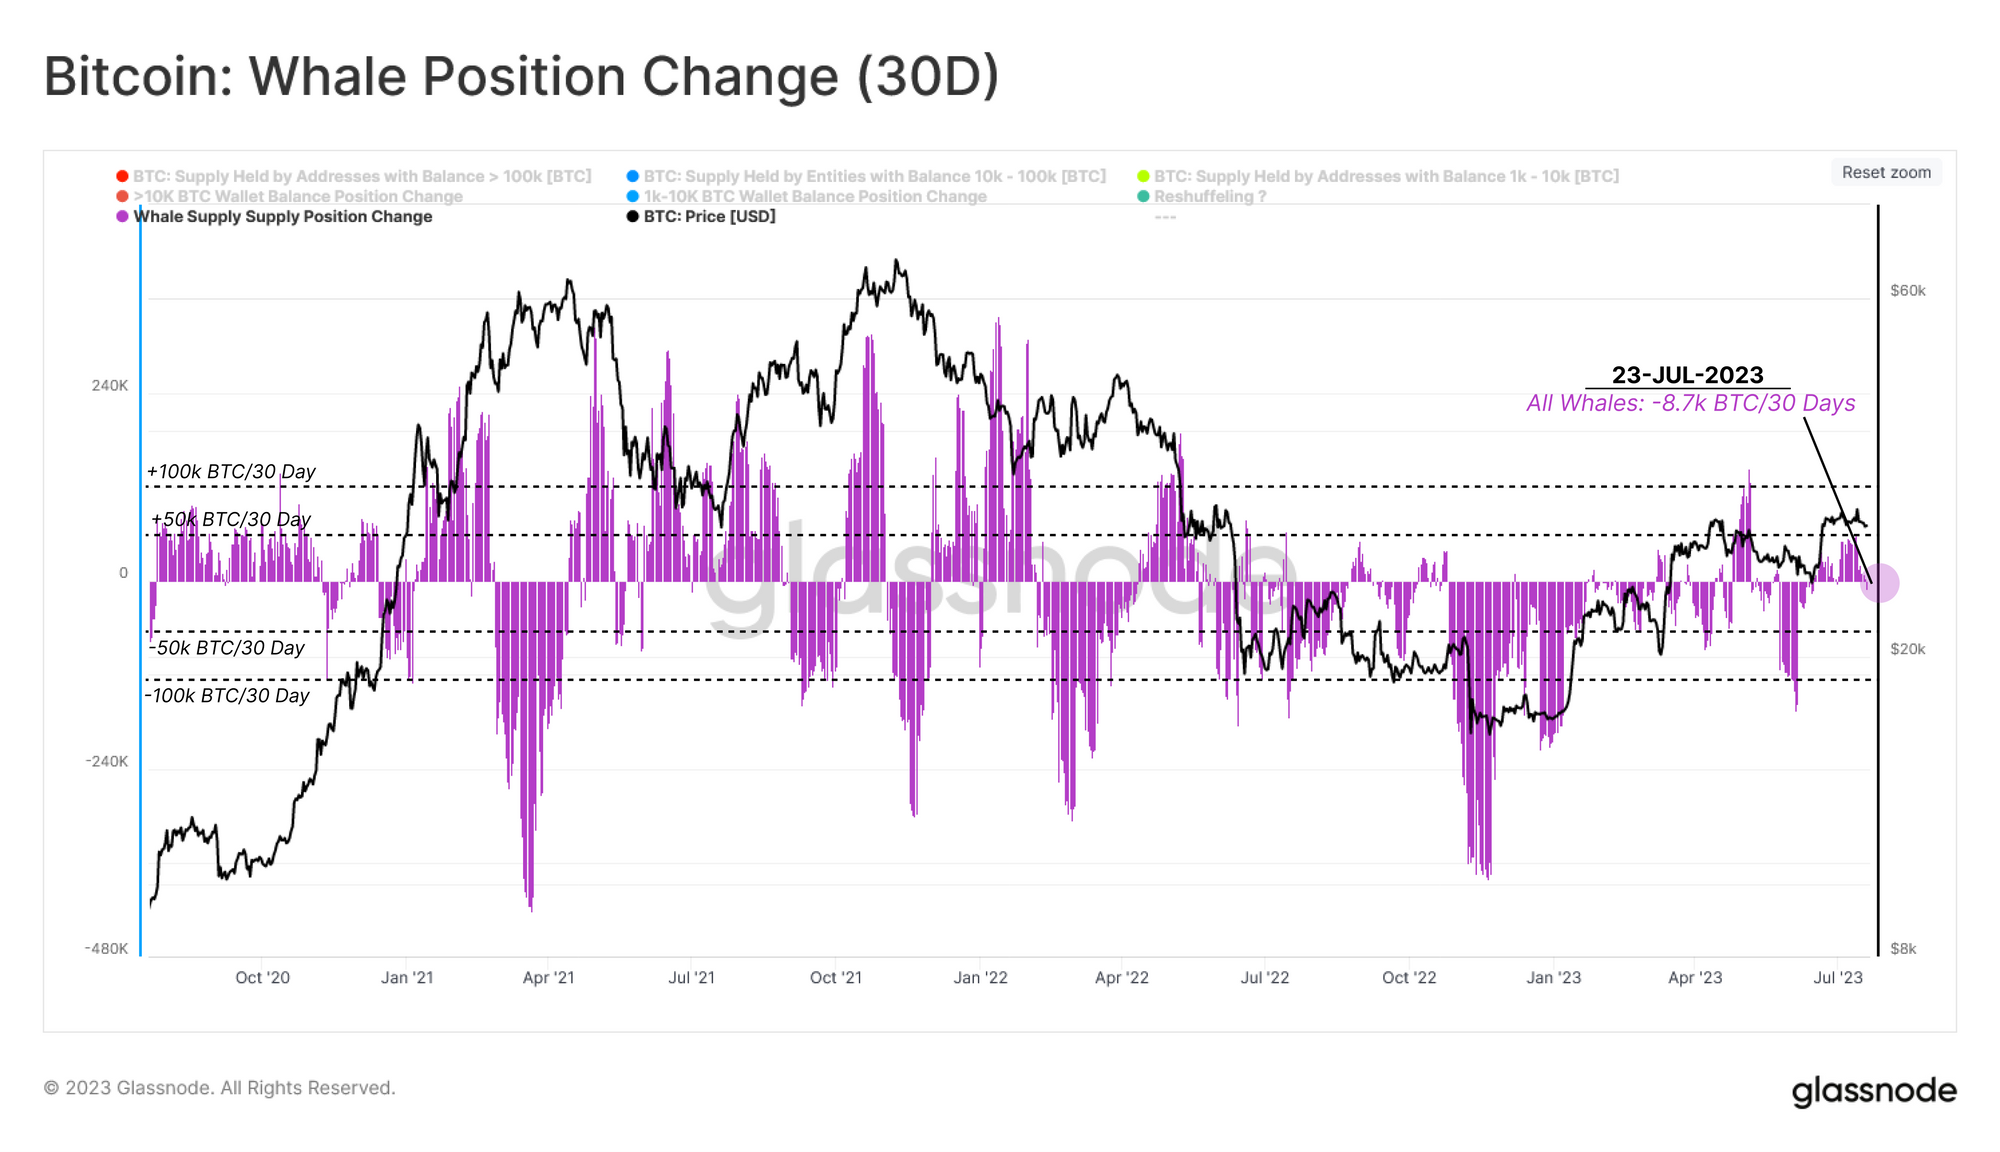Toggle the red >100k BTC supply legend dot
The width and height of the screenshot is (2000, 1152).
pos(122,176)
